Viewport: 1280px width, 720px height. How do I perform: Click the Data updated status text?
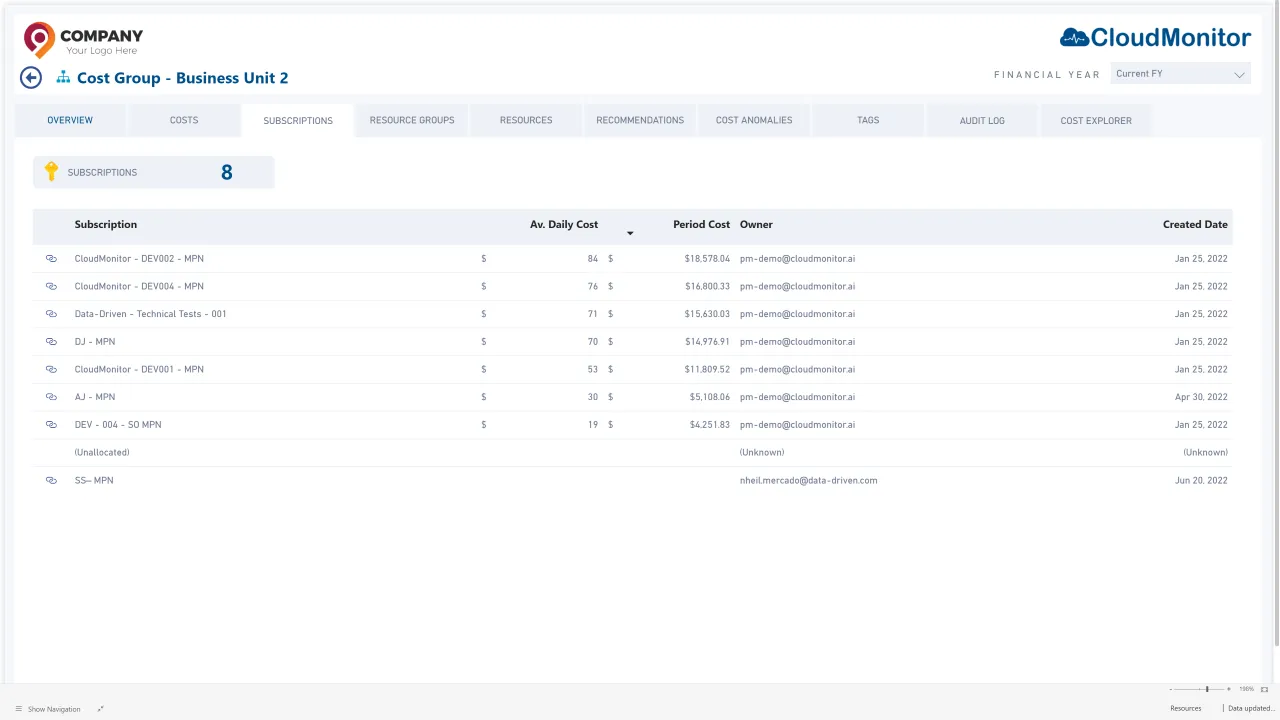click(x=1251, y=709)
